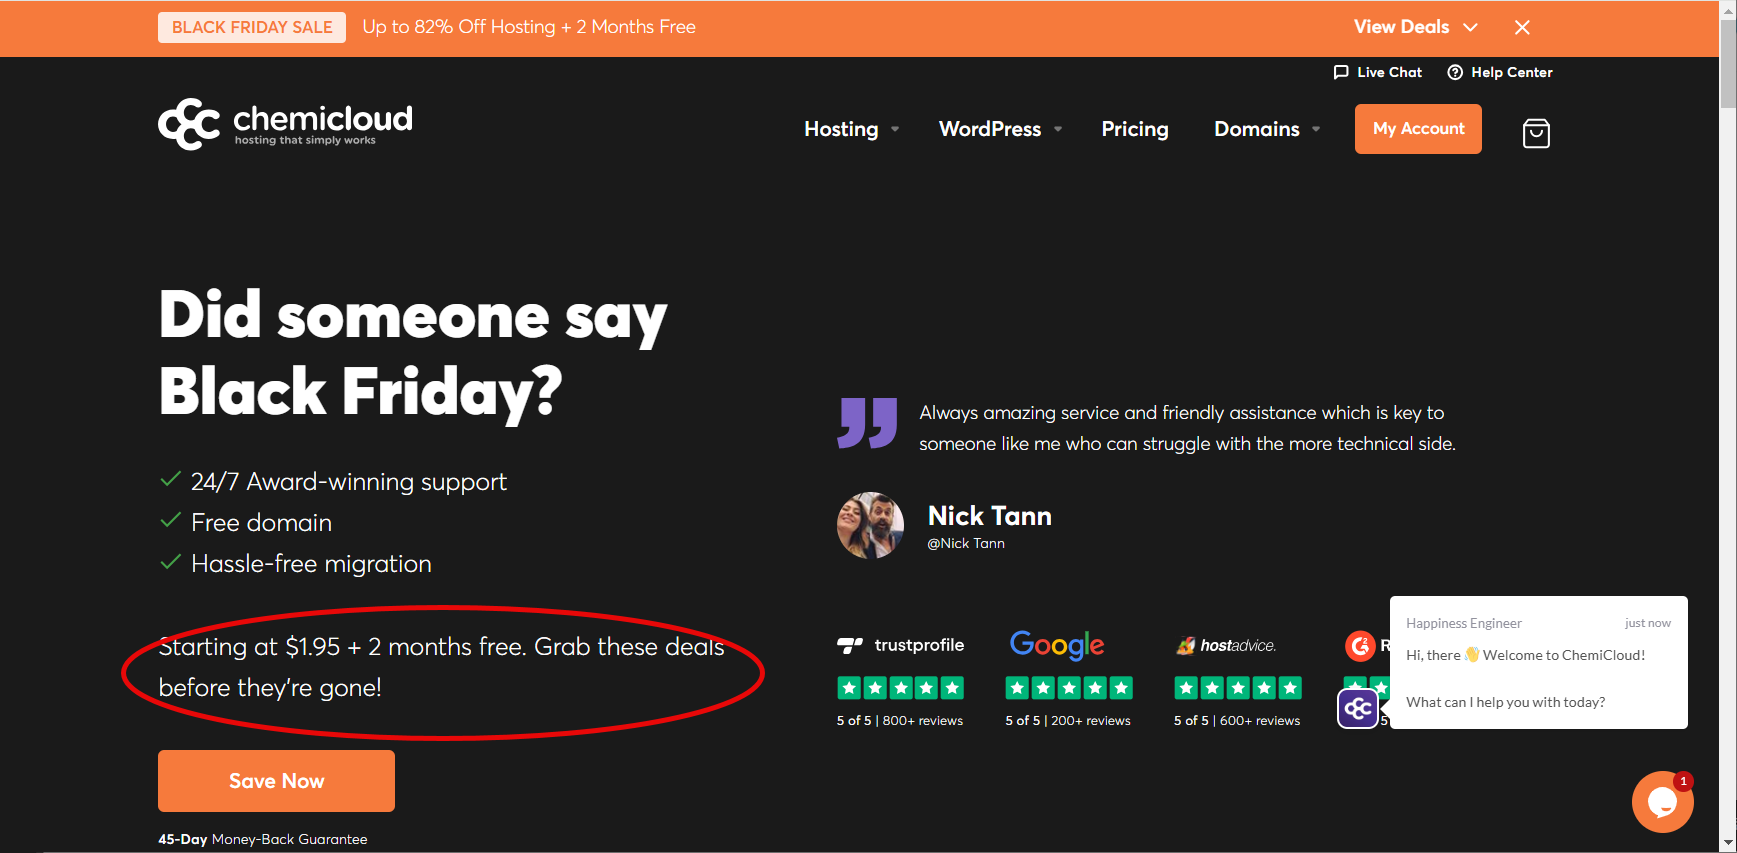Screen dimensions: 1737x853
Task: Click 'Did someone say Black Friday?' headline
Action: 412,354
